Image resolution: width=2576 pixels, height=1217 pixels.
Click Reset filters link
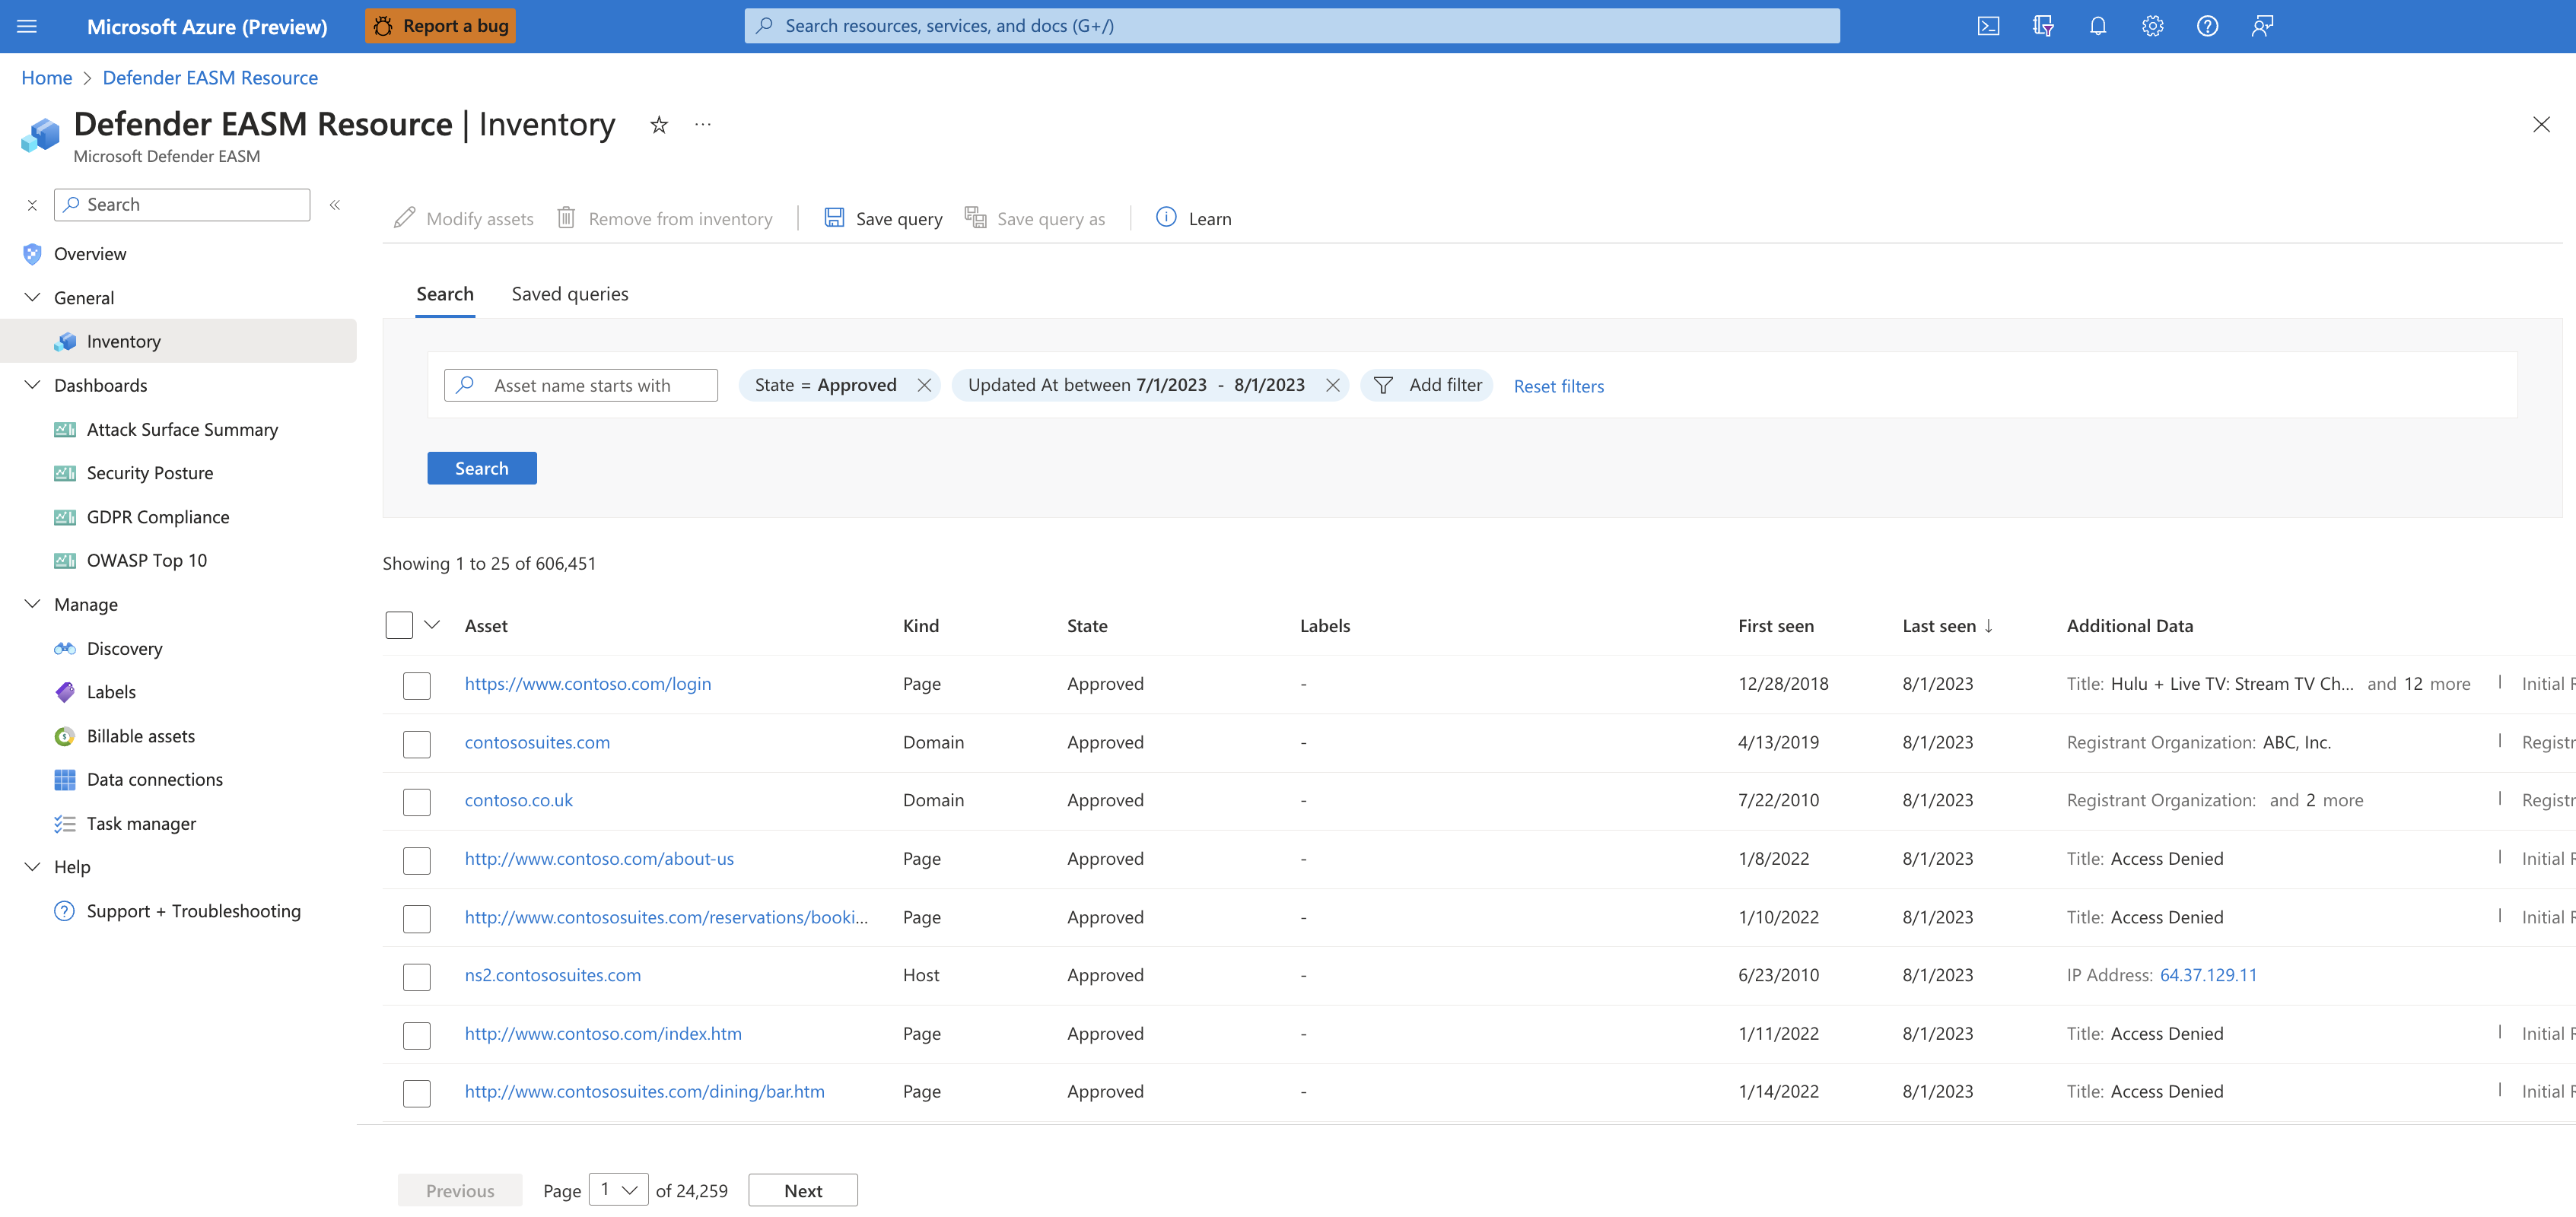[x=1557, y=384]
